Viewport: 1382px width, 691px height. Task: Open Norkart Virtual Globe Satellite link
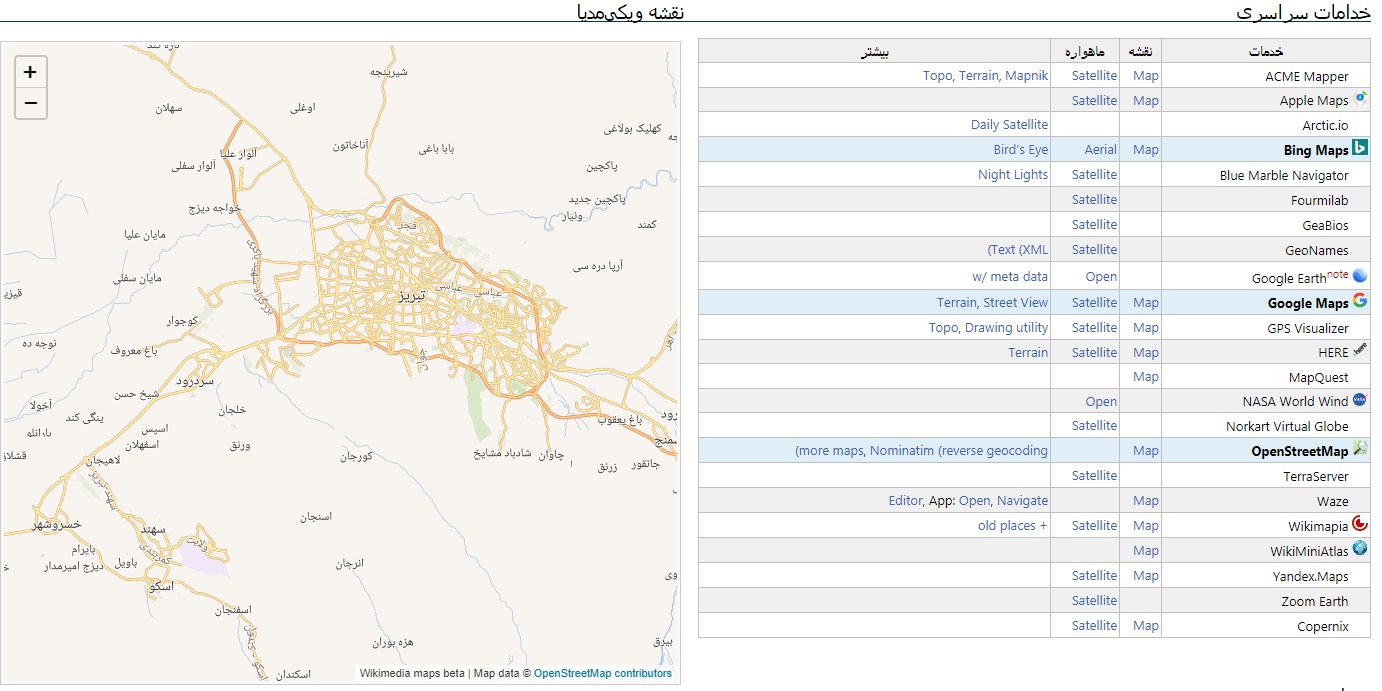coord(1094,426)
